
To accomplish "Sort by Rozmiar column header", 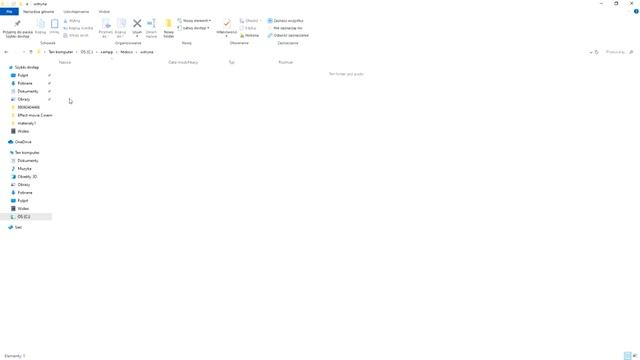I will coord(286,62).
